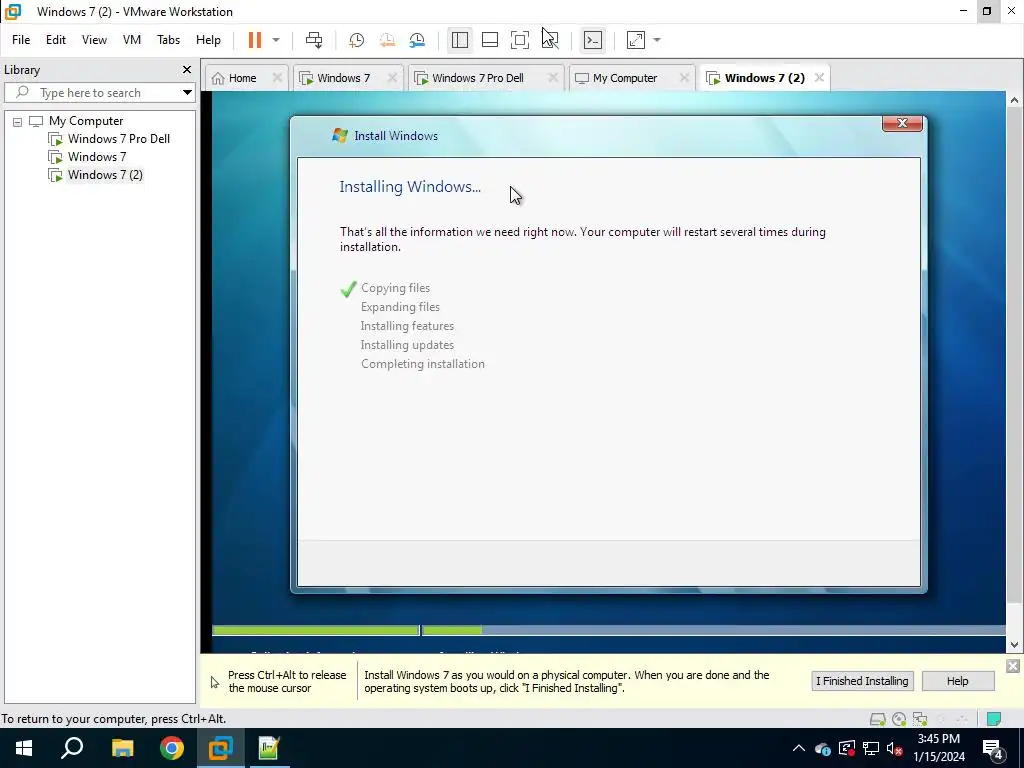Click the Help button in the install hint bar
This screenshot has width=1024, height=768.
(x=957, y=681)
